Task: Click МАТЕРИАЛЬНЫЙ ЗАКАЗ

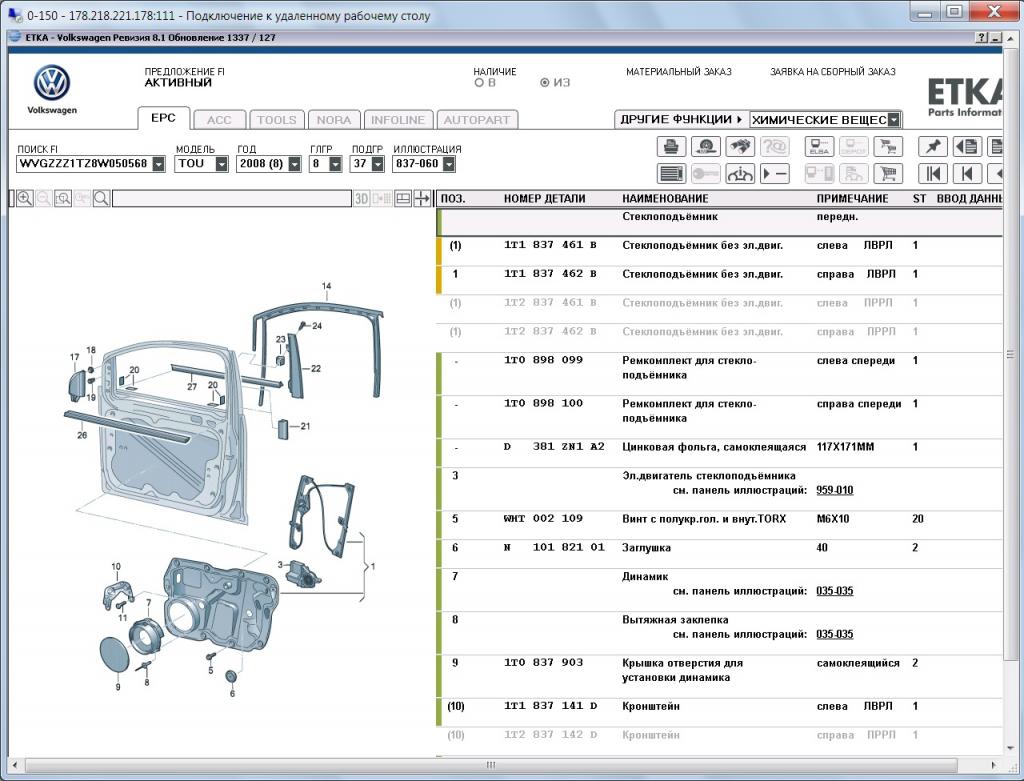Action: point(679,72)
